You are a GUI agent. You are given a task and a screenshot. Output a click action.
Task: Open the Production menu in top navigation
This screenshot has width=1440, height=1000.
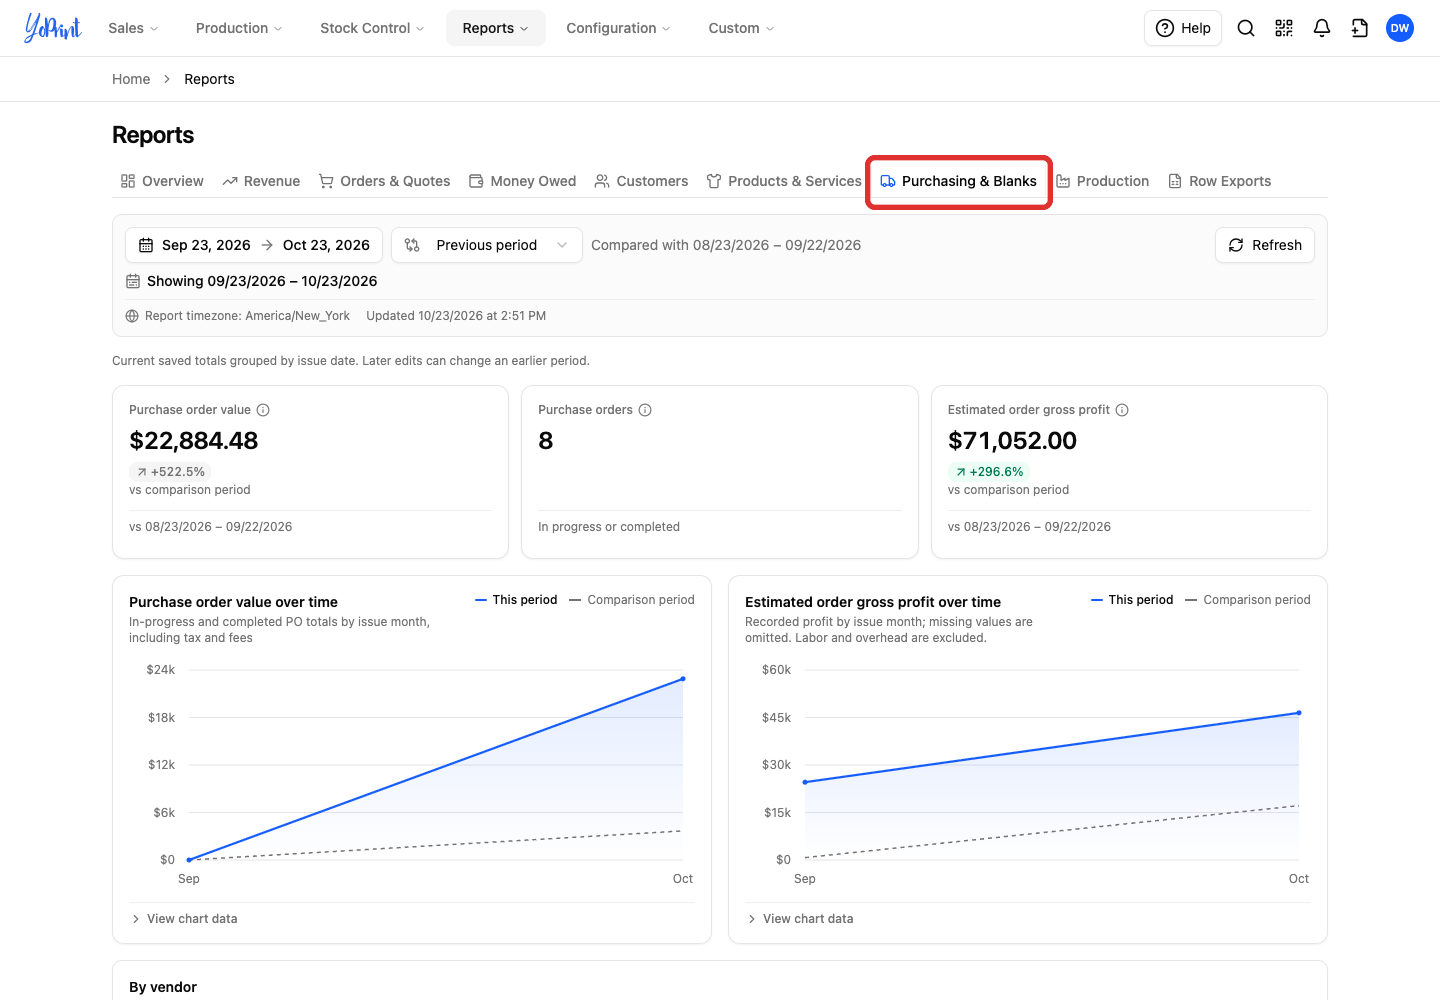[x=239, y=28]
